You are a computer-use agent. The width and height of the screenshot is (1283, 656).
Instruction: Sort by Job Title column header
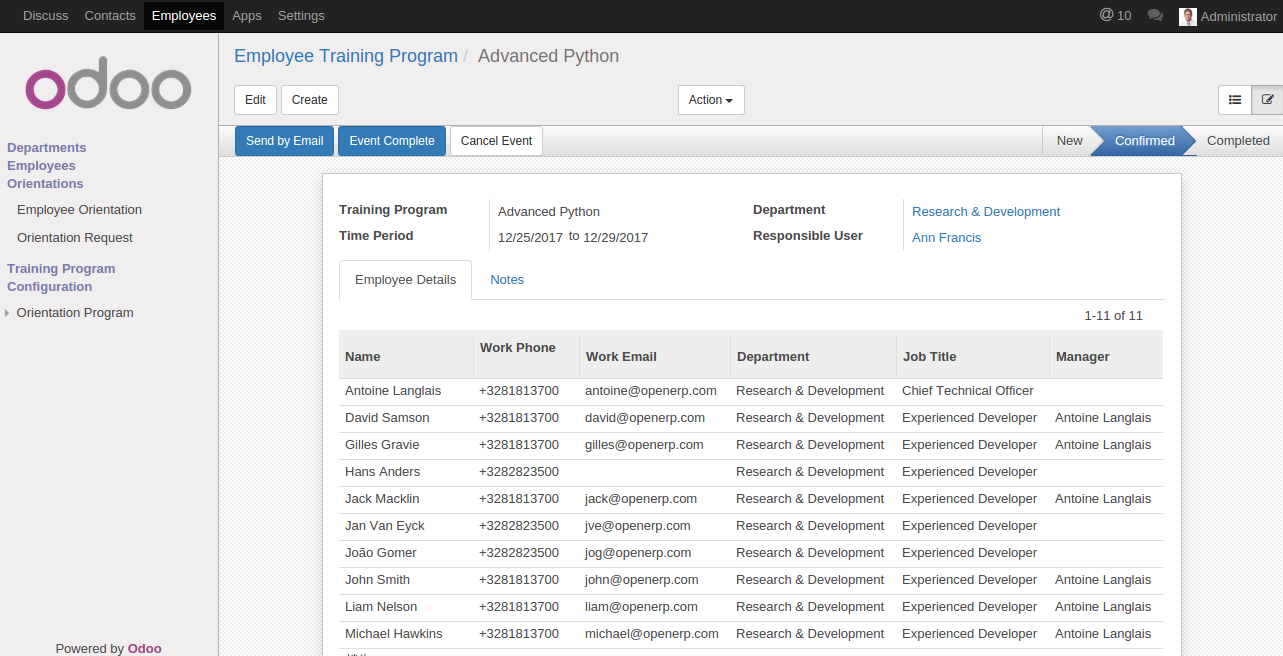pyautogui.click(x=973, y=355)
